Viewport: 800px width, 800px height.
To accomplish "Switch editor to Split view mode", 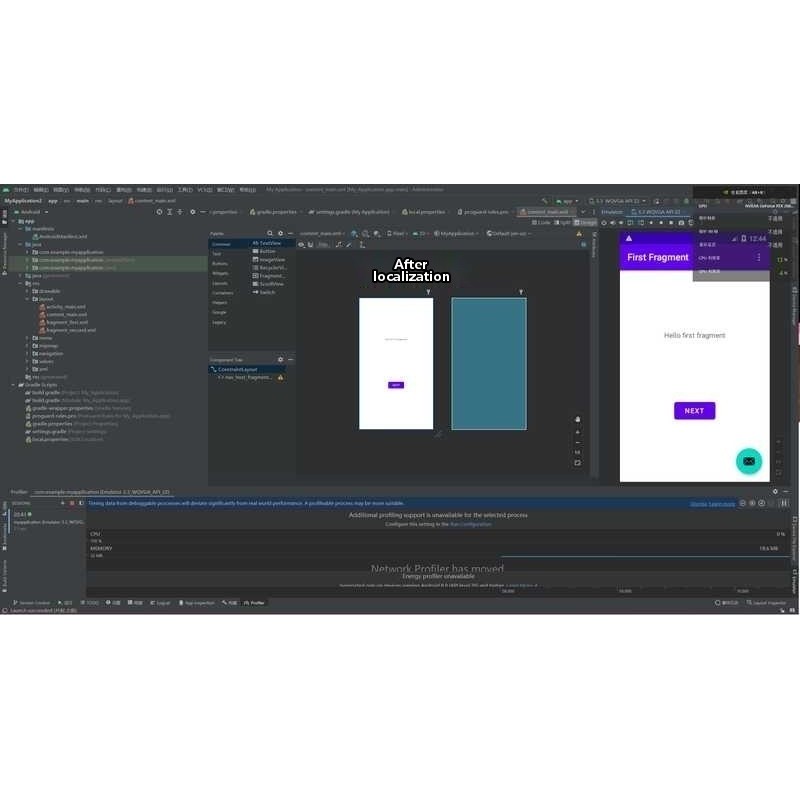I will pyautogui.click(x=564, y=223).
